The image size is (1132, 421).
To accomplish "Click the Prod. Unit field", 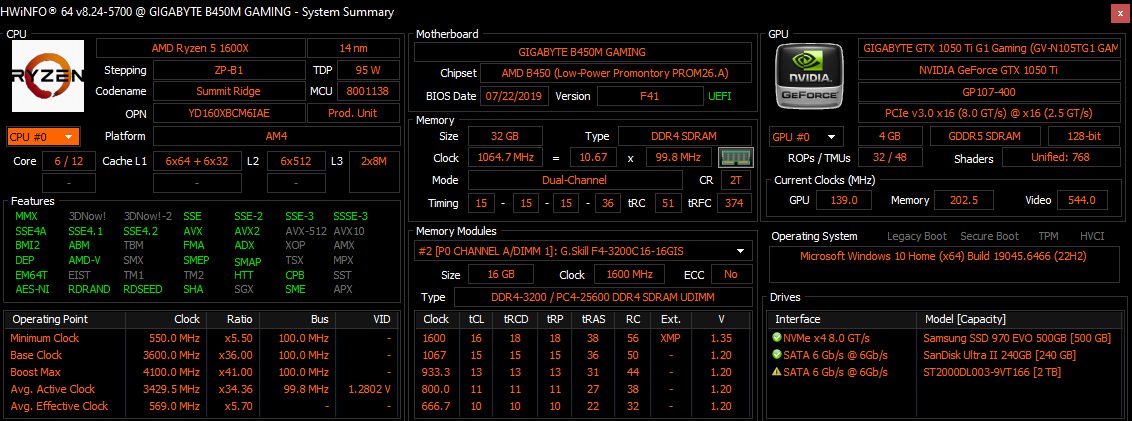I will (x=353, y=113).
